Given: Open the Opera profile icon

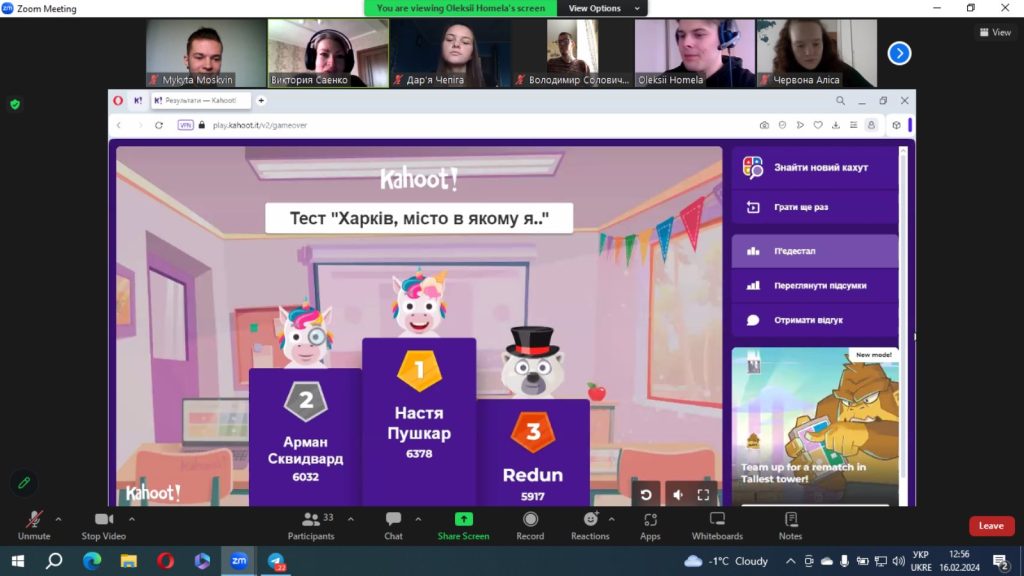Looking at the screenshot, I should point(871,125).
